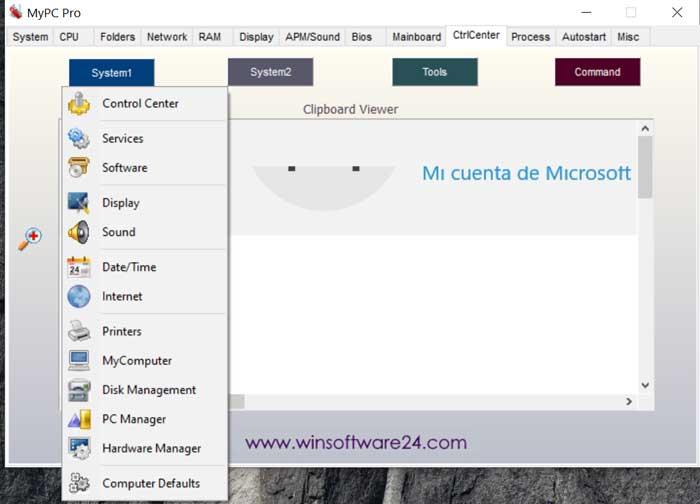Screen dimensions: 700x504
Task: Switch to the Process tab
Action: pos(530,37)
